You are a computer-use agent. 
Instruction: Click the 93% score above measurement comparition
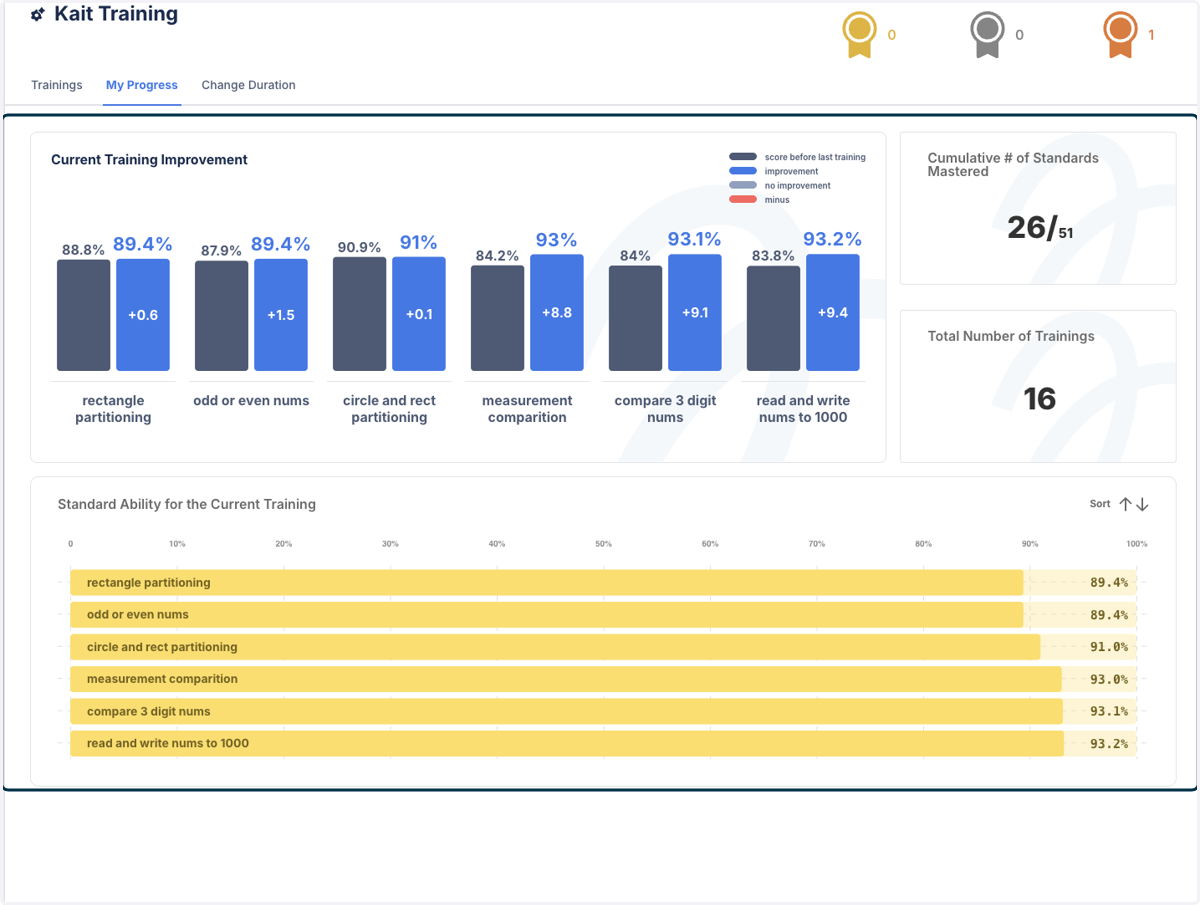[556, 240]
